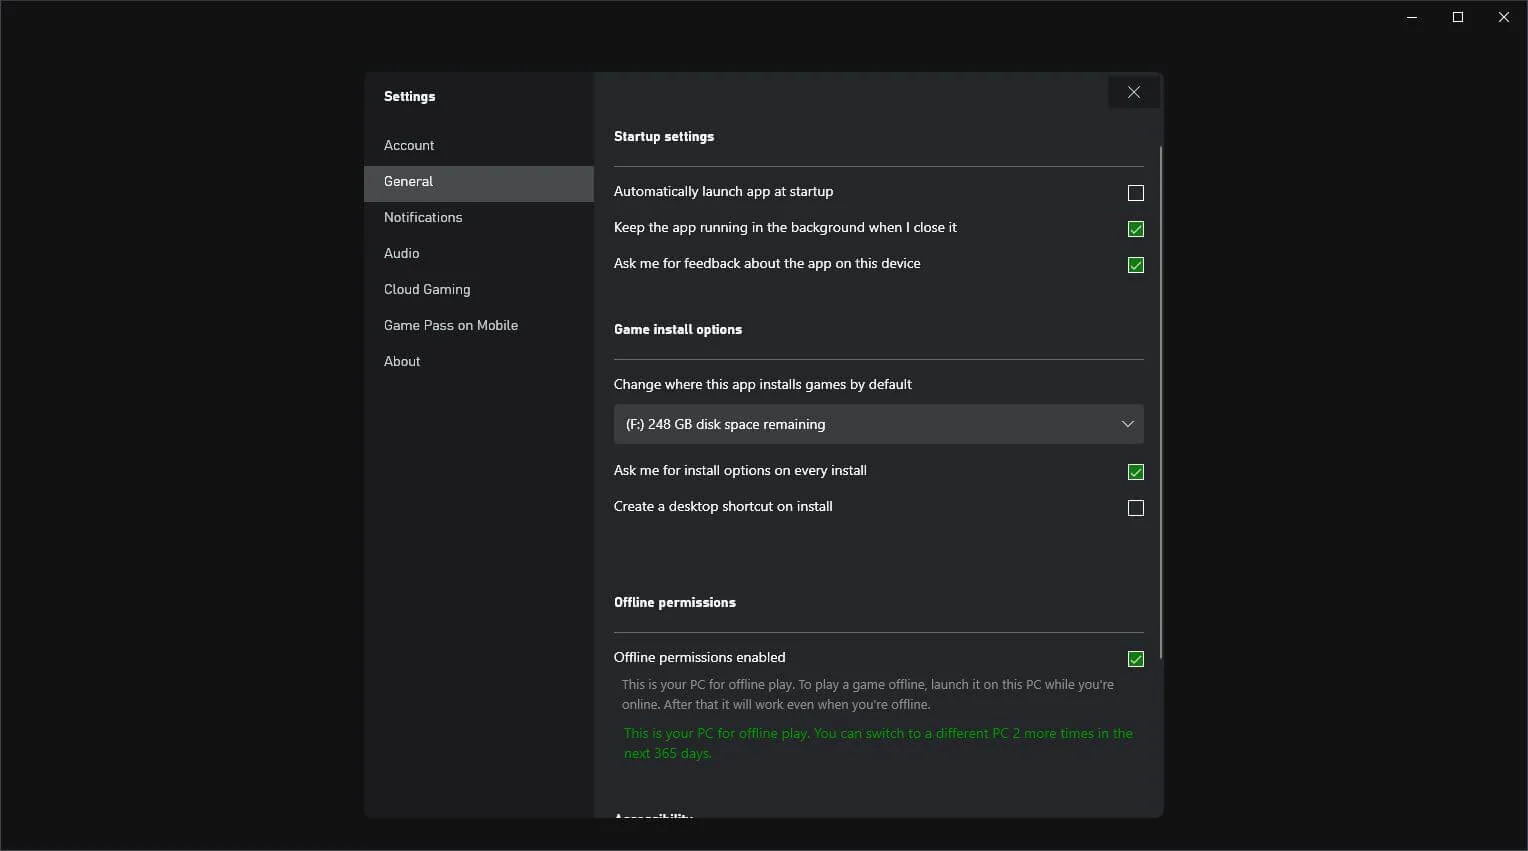This screenshot has height=851, width=1528.
Task: Select Game Pass on Mobile
Action: [451, 325]
